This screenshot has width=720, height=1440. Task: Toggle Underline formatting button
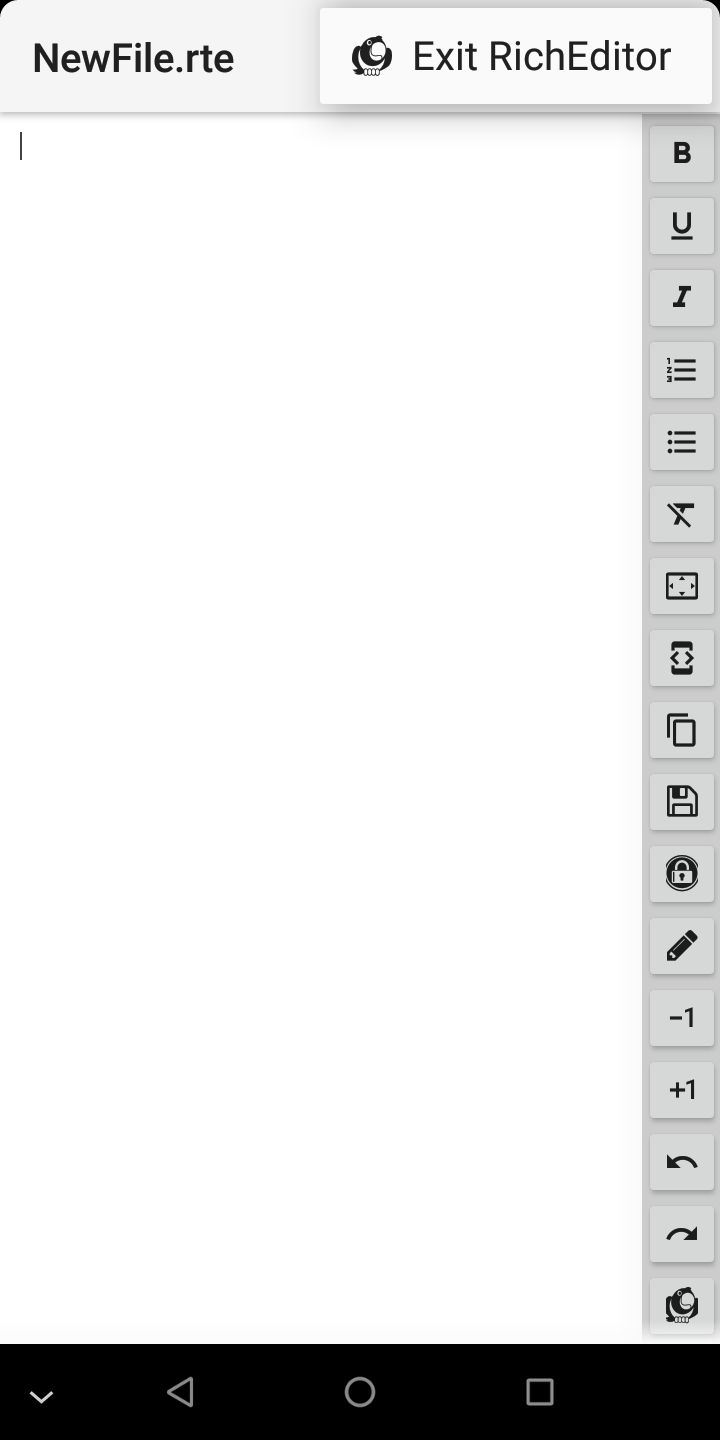click(x=682, y=226)
